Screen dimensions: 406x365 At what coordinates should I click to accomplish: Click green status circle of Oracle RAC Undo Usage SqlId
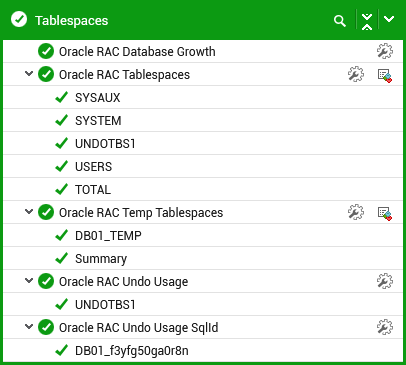point(46,327)
